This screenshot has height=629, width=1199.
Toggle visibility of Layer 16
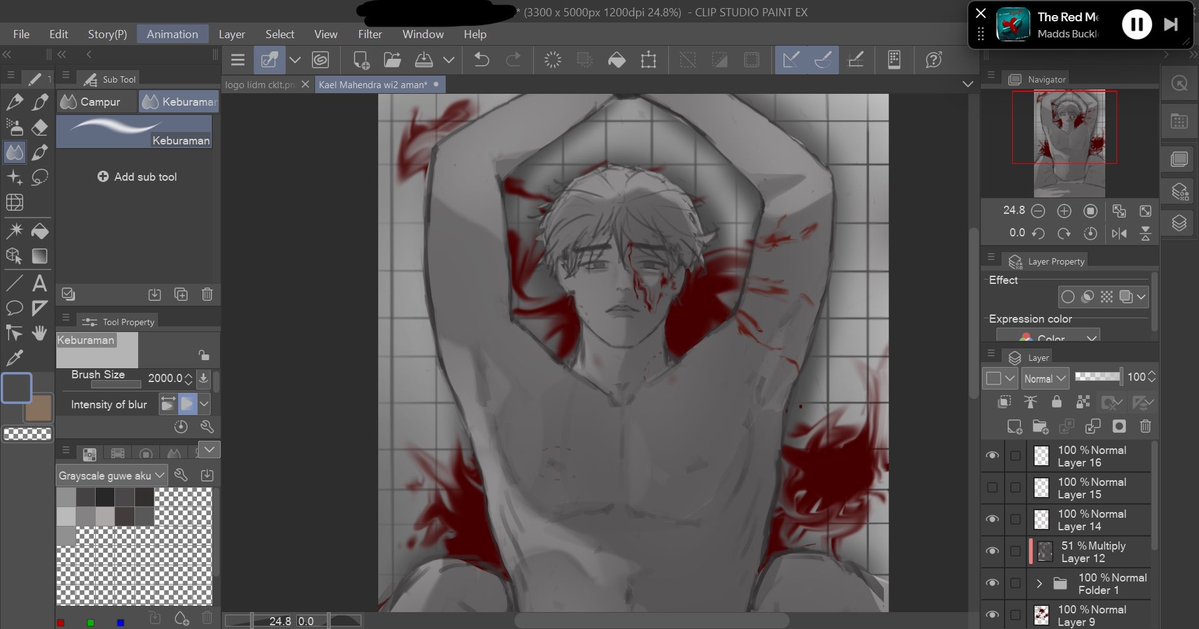992,456
